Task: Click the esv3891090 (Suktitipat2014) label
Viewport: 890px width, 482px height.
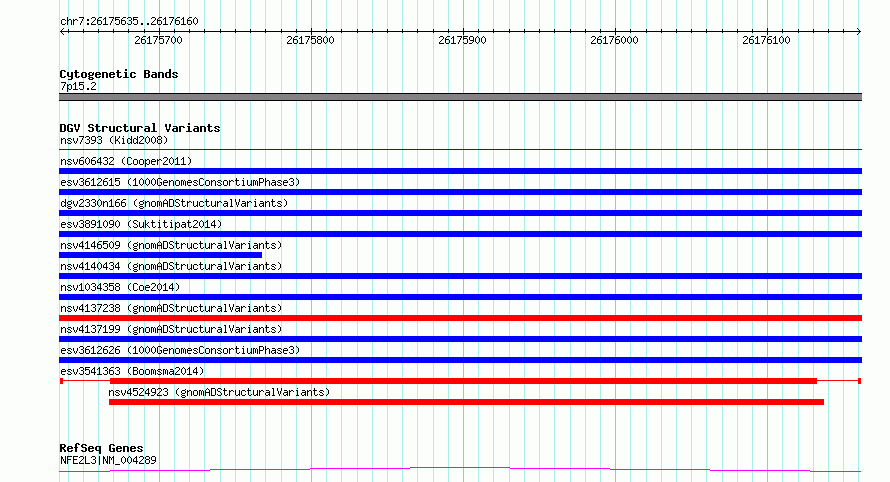Action: click(x=141, y=224)
